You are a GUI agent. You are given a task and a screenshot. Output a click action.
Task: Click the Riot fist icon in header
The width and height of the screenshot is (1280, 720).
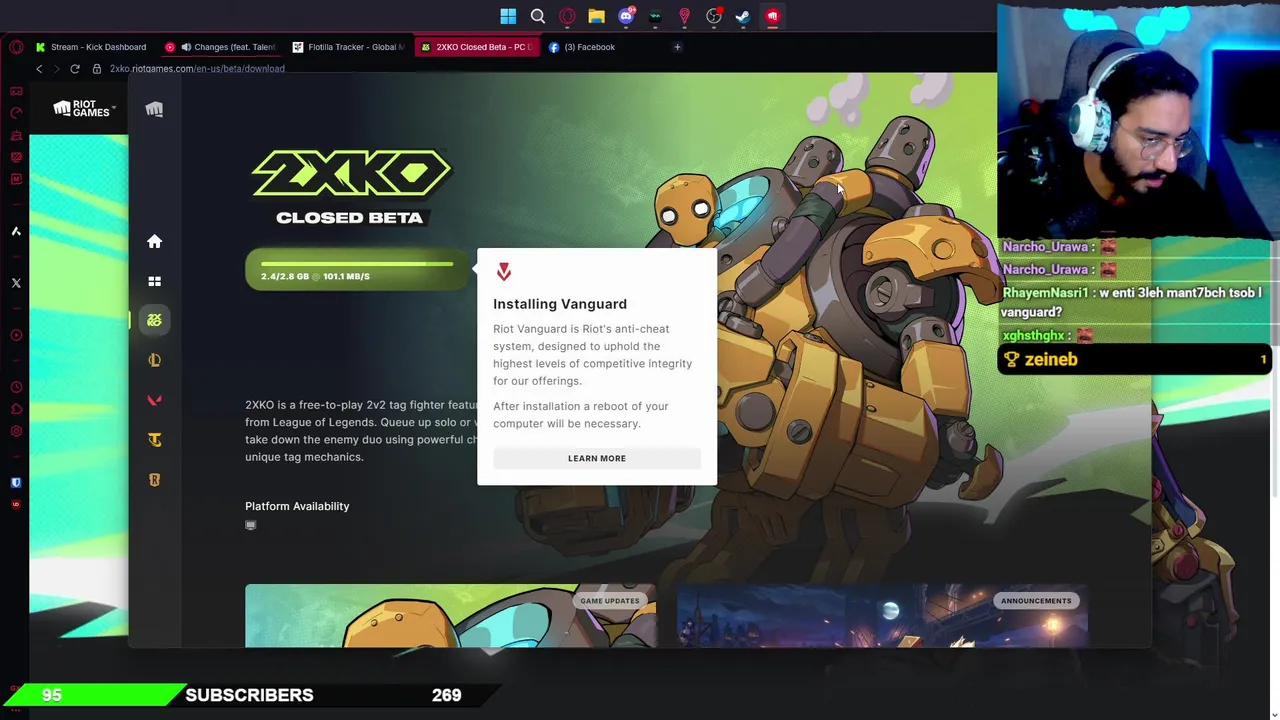click(x=154, y=109)
